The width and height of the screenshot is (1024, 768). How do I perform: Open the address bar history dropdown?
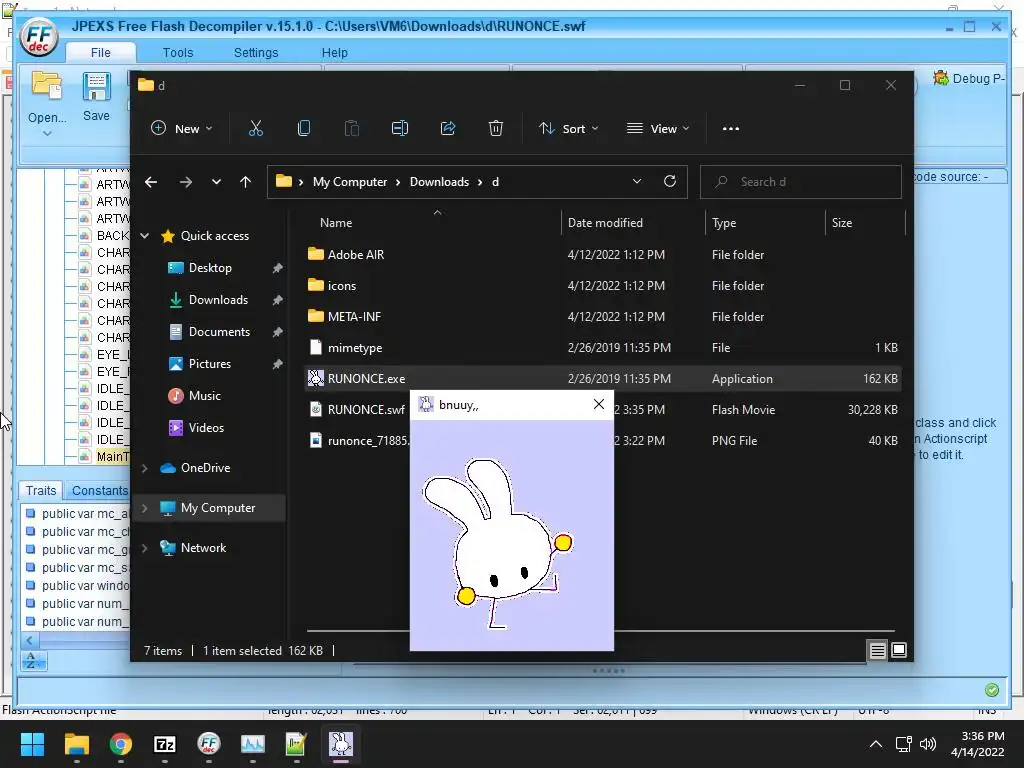pos(637,182)
